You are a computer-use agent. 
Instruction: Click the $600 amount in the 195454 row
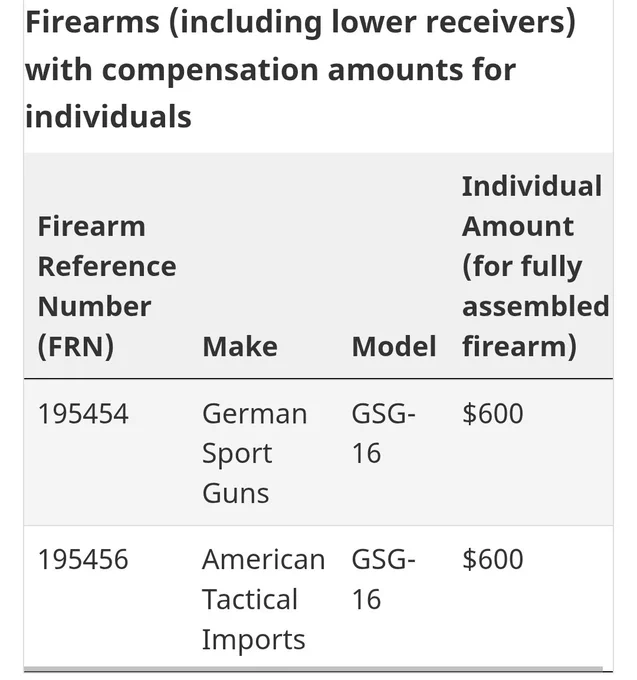(x=493, y=413)
